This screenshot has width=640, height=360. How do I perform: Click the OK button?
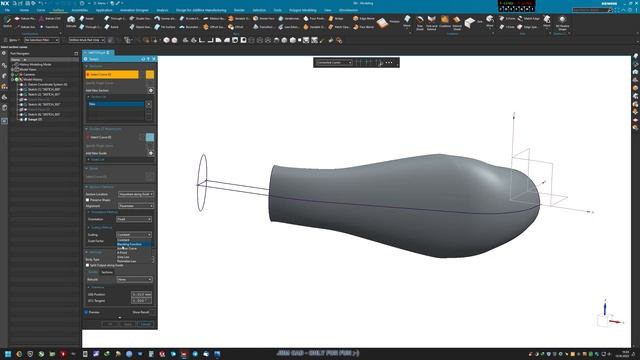tap(110, 324)
